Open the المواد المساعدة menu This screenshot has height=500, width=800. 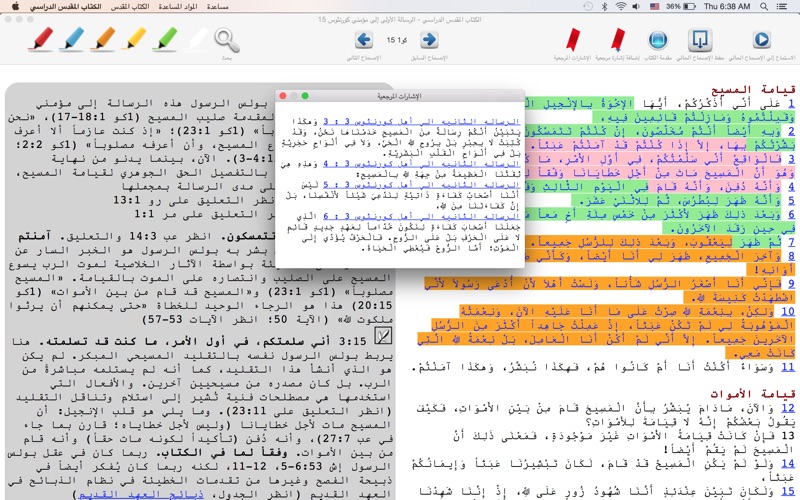178,7
